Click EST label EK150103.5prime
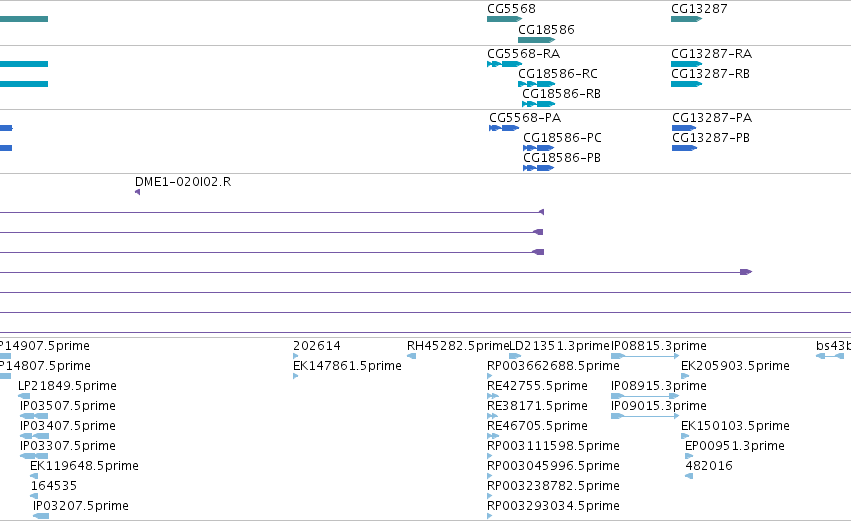Screen dimensions: 851x521 coord(735,426)
